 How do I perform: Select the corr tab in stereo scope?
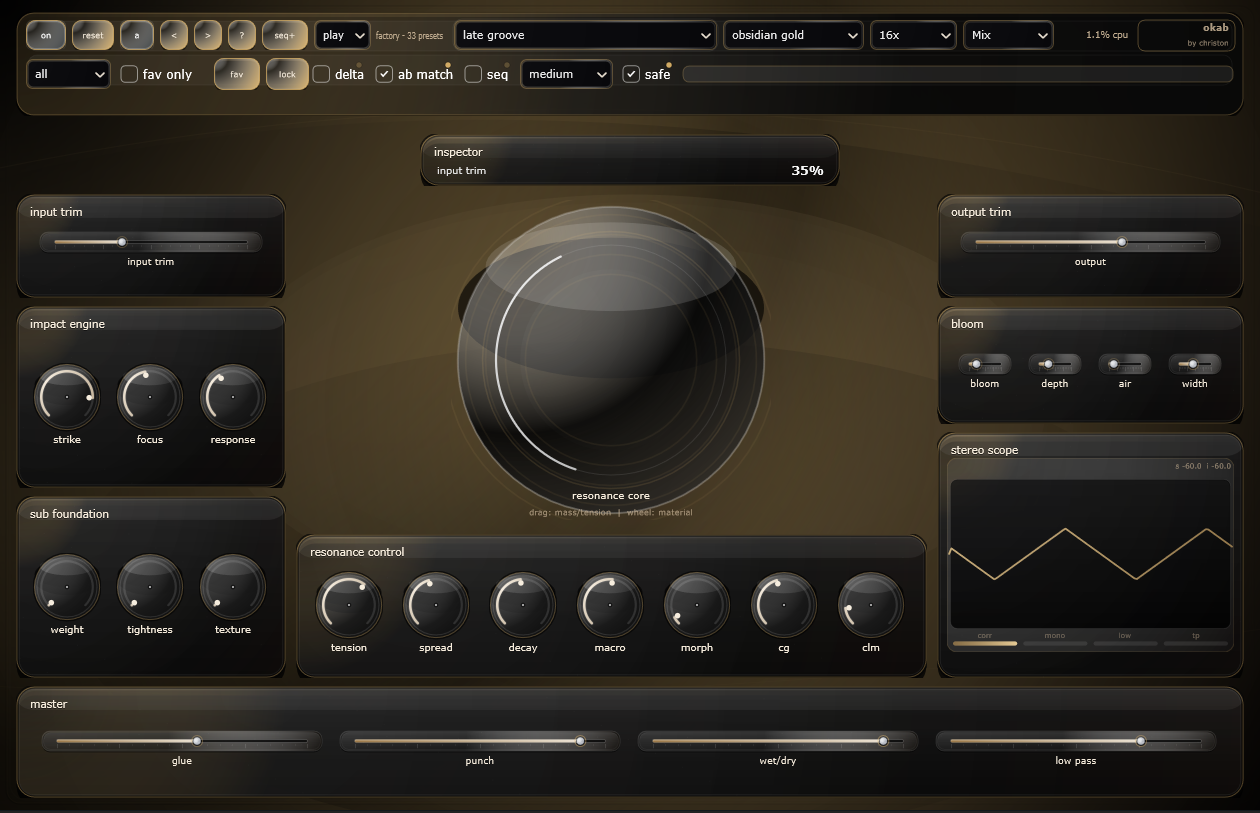click(983, 635)
